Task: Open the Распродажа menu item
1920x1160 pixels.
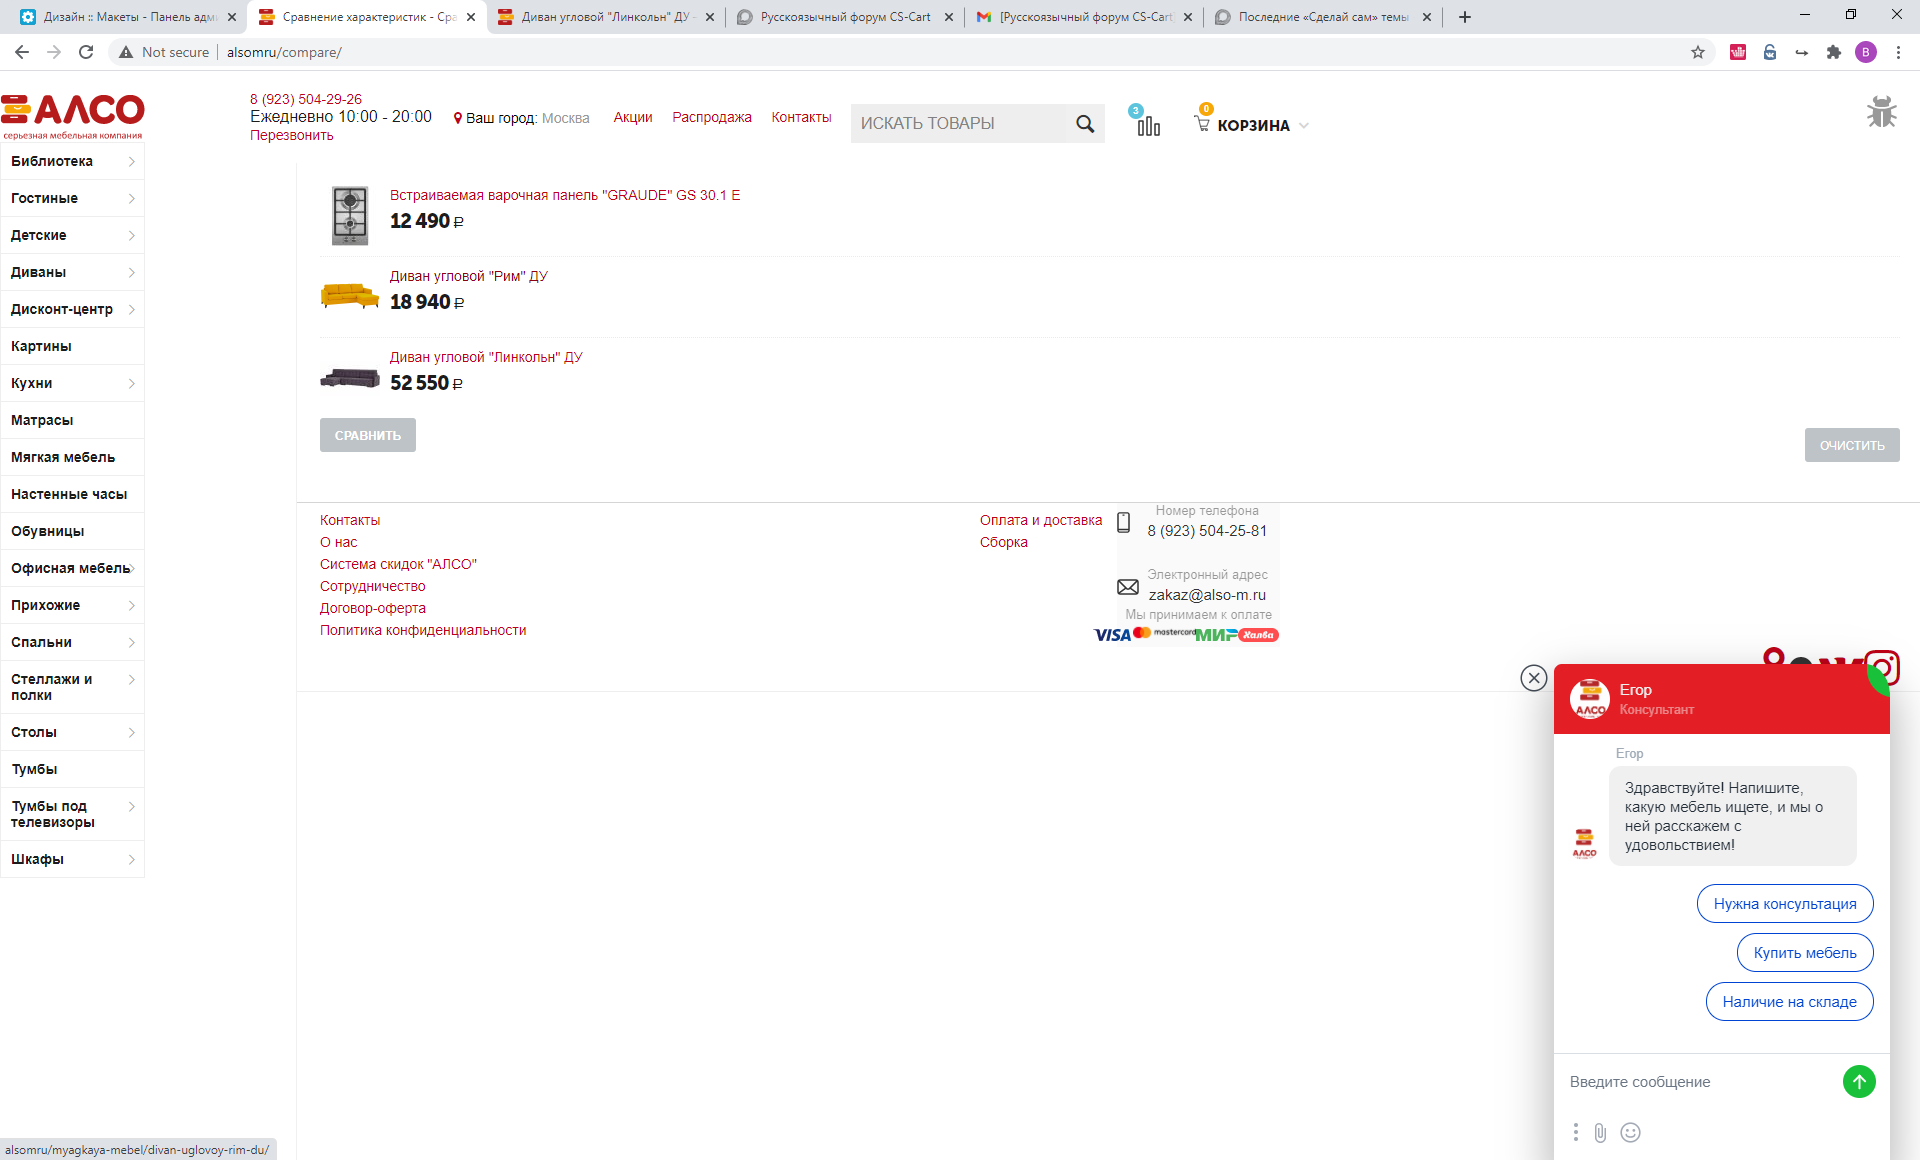Action: pyautogui.click(x=711, y=117)
